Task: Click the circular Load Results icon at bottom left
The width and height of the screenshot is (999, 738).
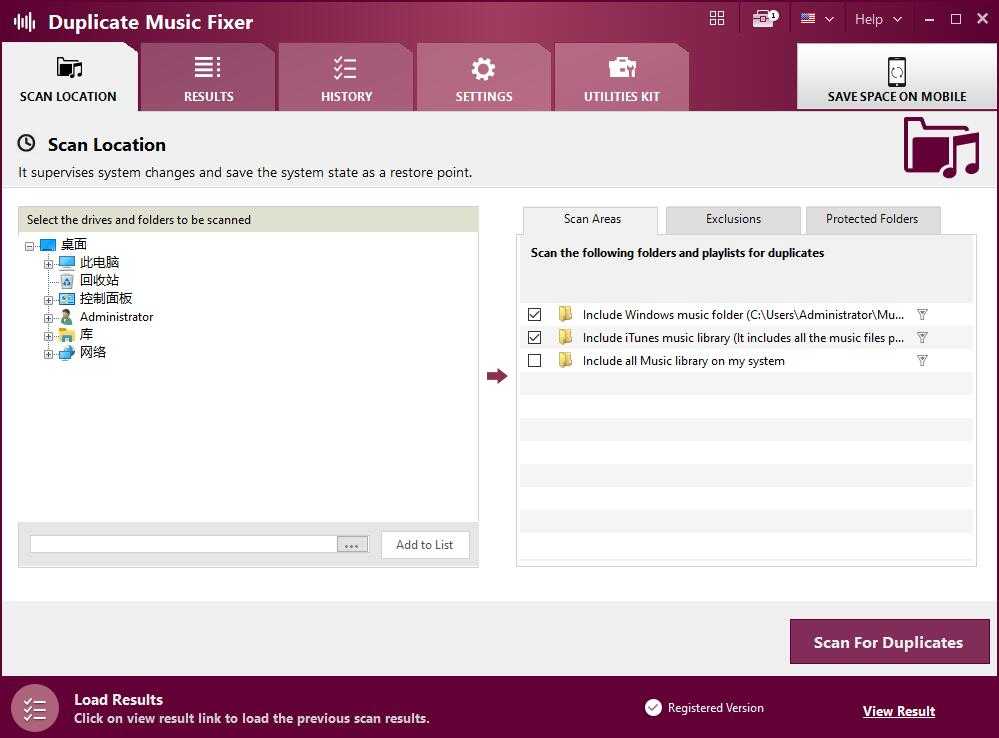Action: [35, 708]
